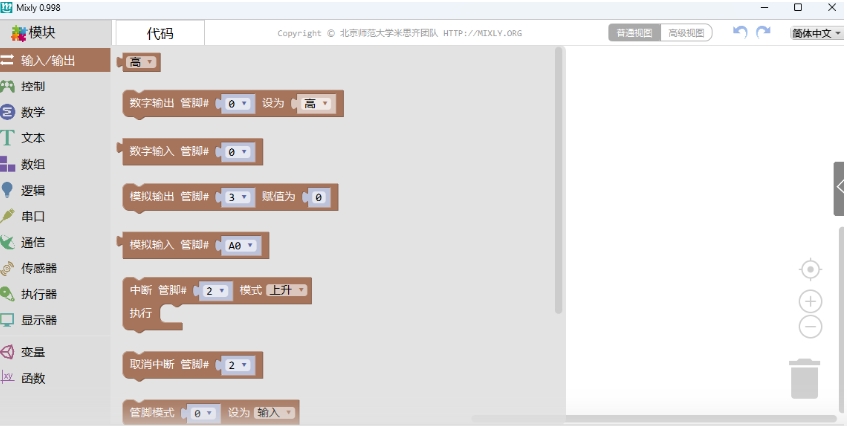Open the 代码 tab

[x=160, y=33]
